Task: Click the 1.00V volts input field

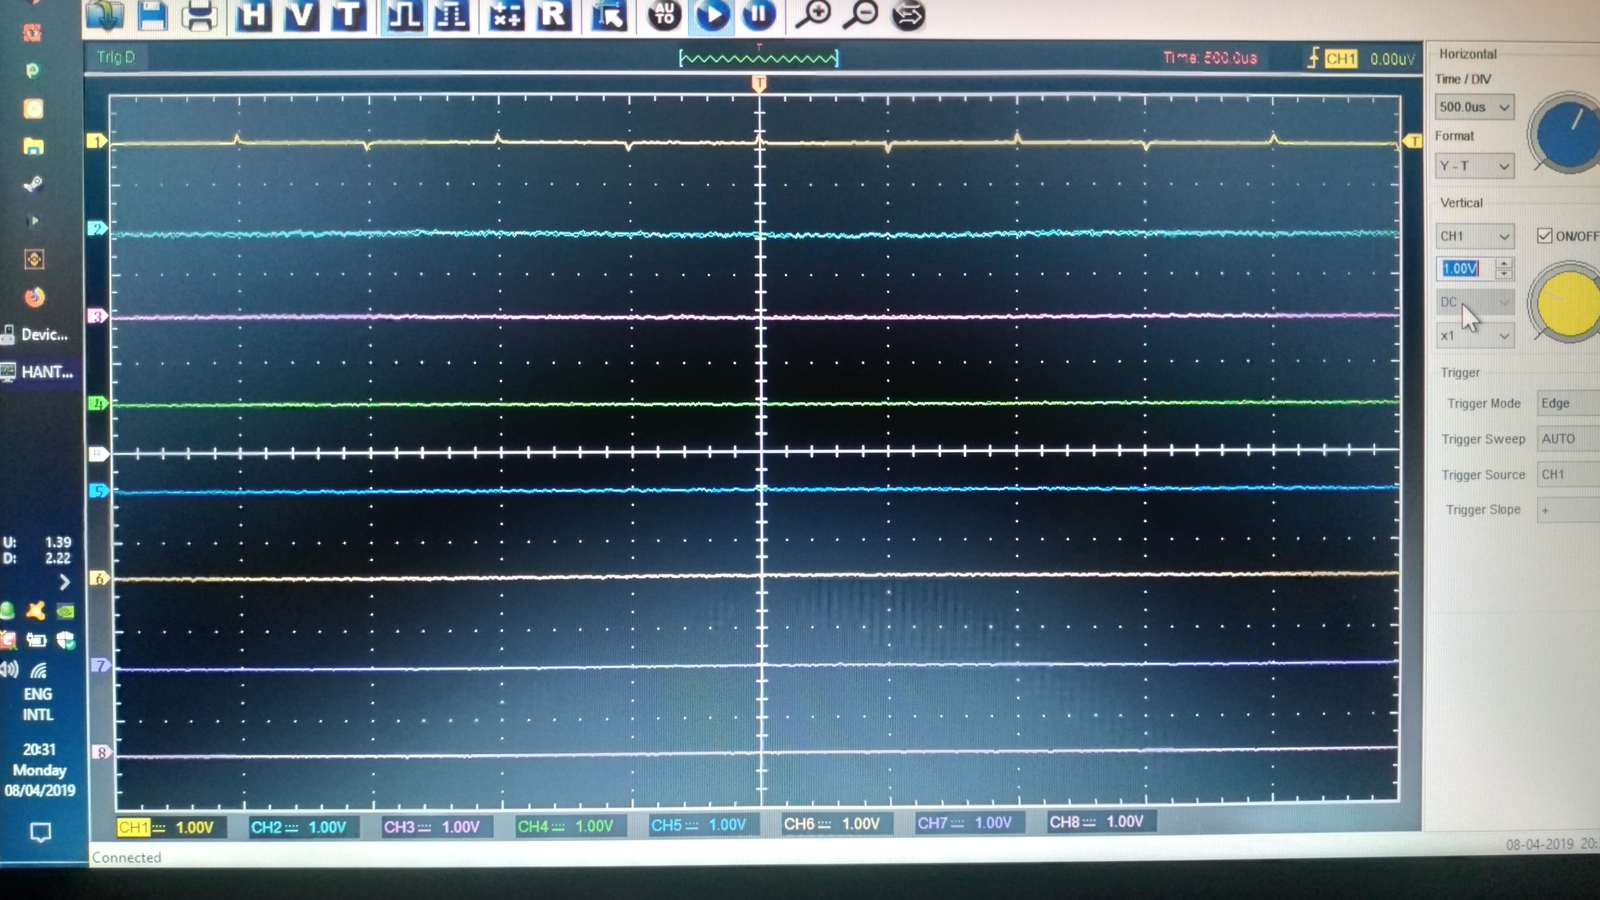Action: coord(1464,269)
